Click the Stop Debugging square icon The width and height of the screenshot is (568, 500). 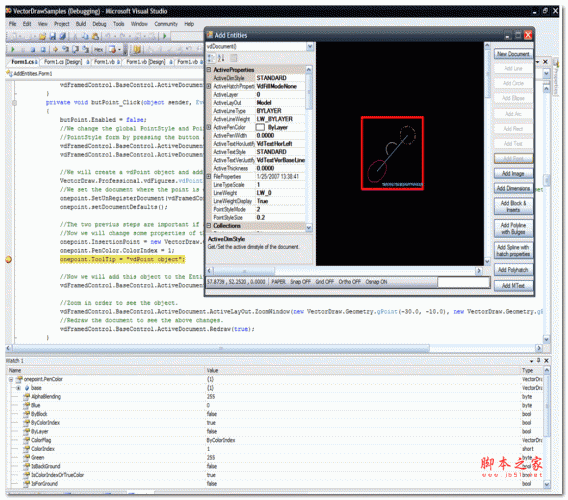33,49
